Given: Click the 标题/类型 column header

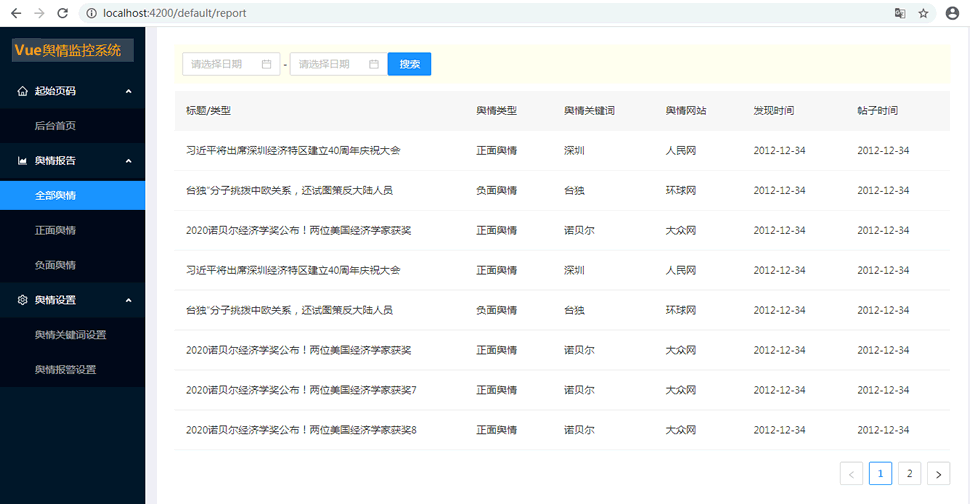Looking at the screenshot, I should click(208, 111).
